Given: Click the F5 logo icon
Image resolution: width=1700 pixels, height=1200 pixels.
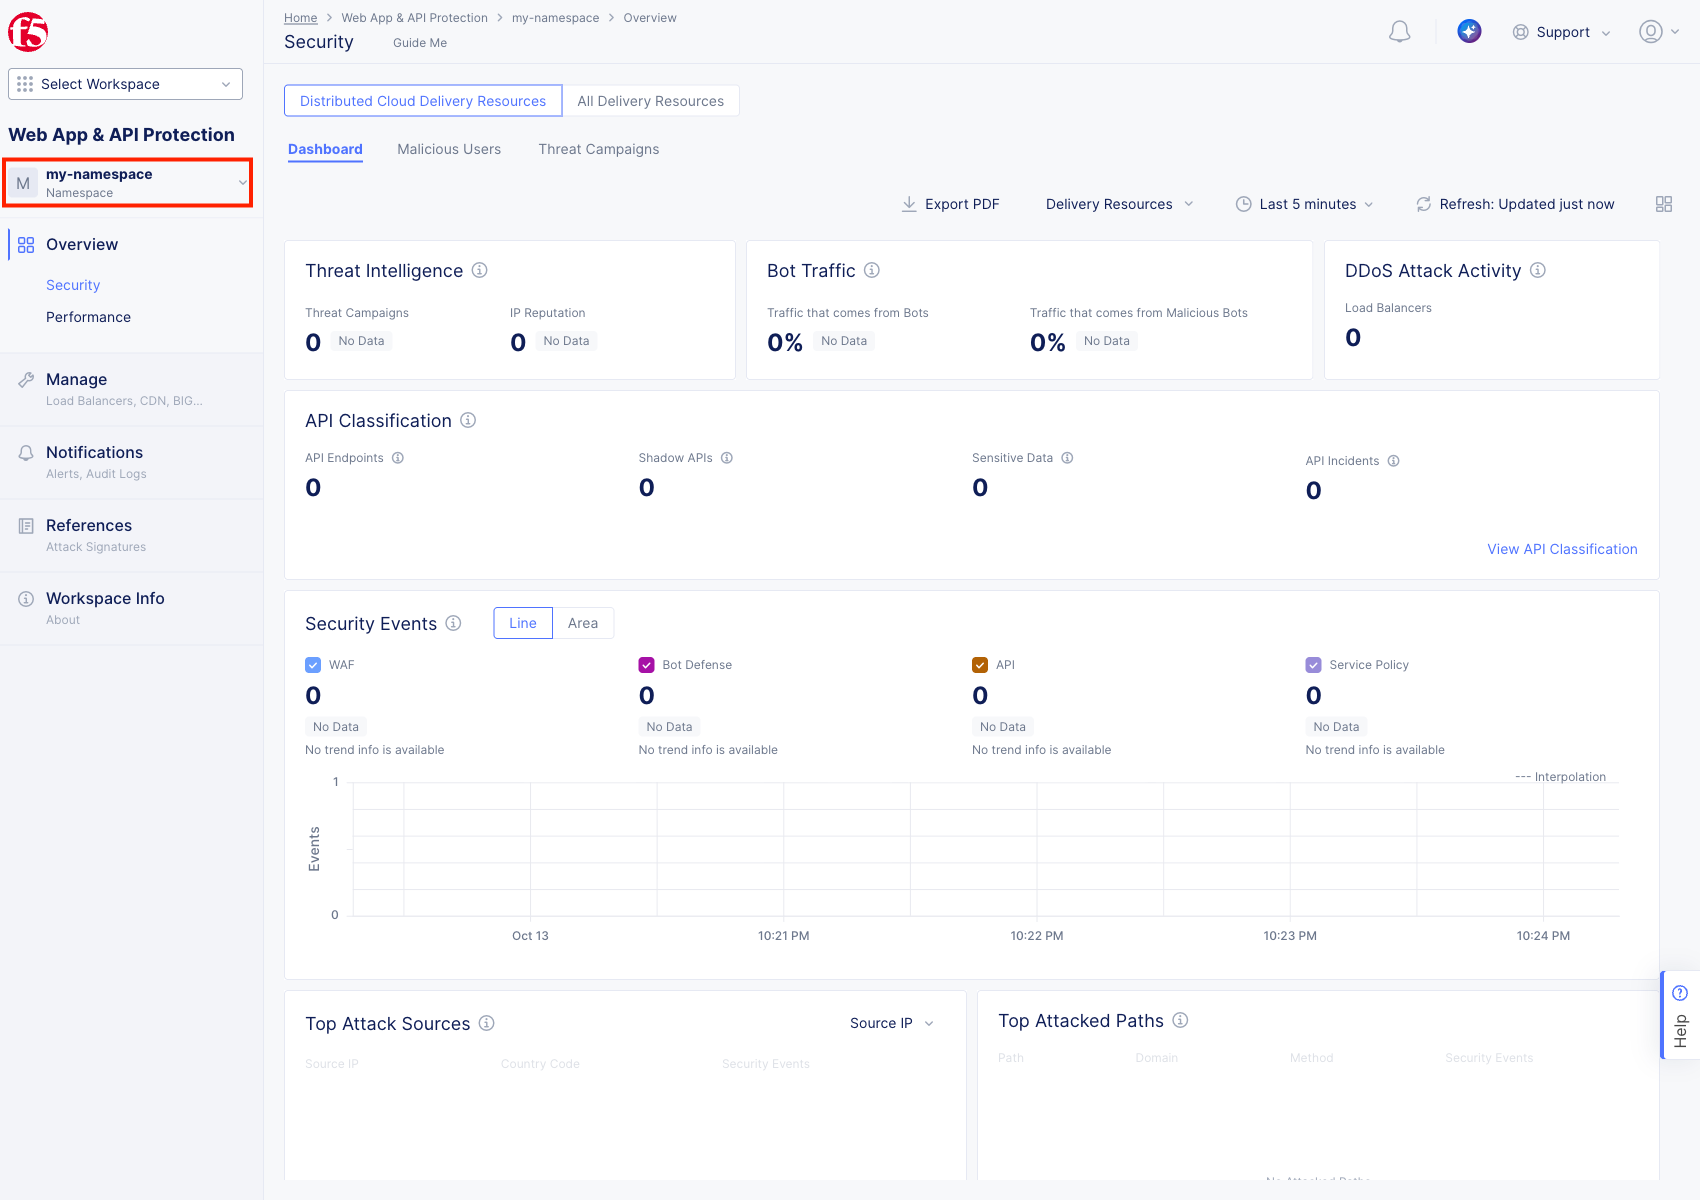Looking at the screenshot, I should tap(28, 32).
